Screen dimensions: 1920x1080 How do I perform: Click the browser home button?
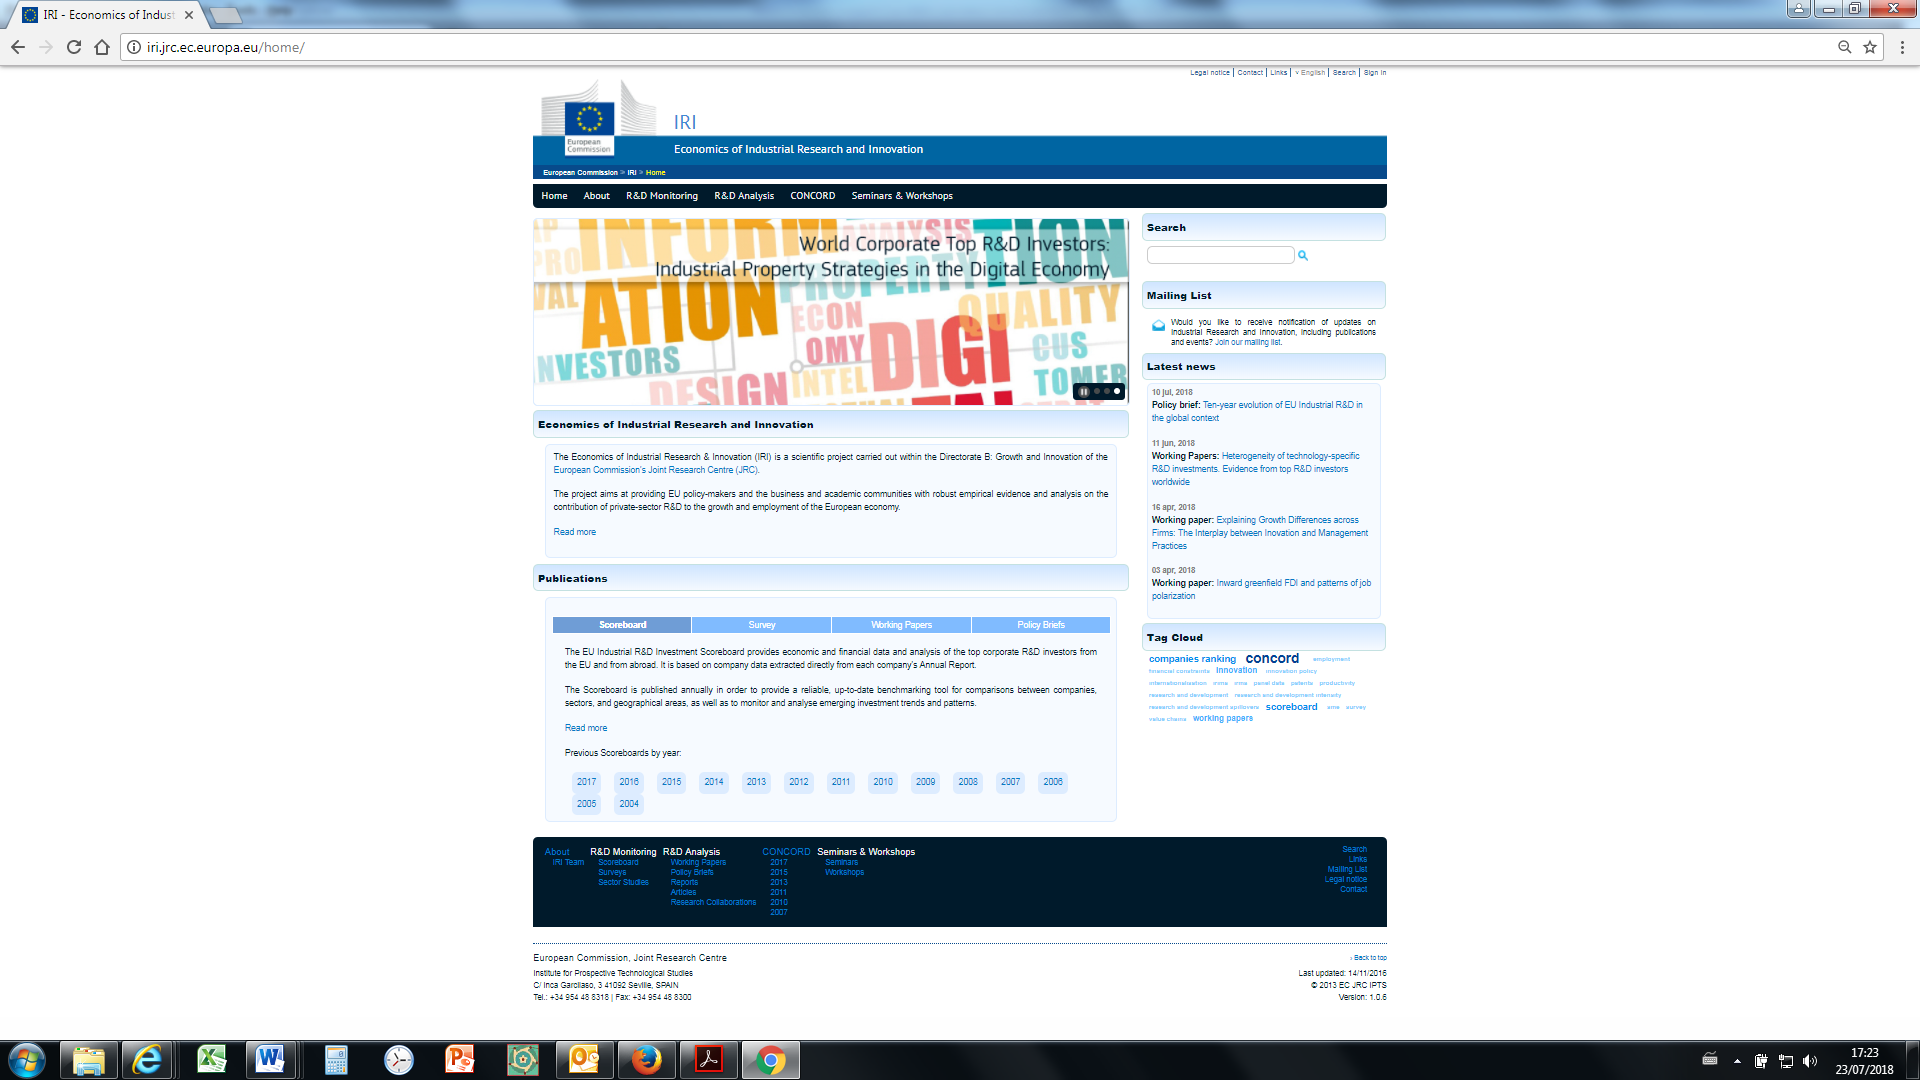[102, 47]
